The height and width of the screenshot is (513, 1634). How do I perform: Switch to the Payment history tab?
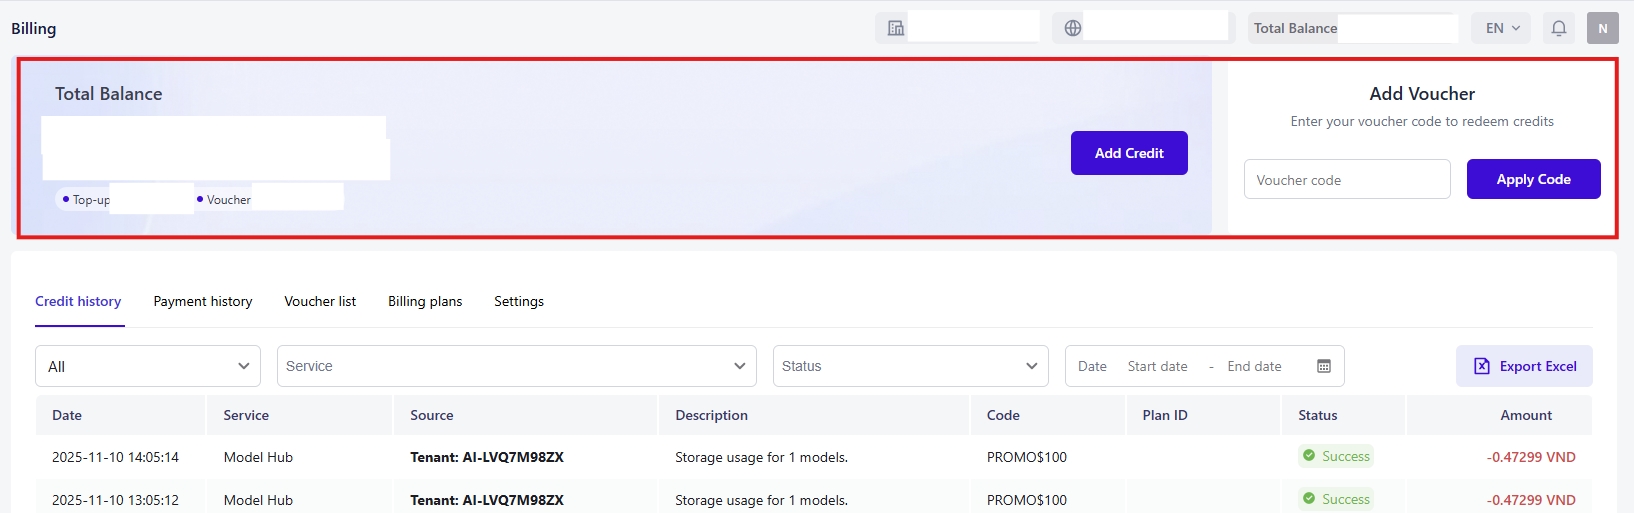203,301
